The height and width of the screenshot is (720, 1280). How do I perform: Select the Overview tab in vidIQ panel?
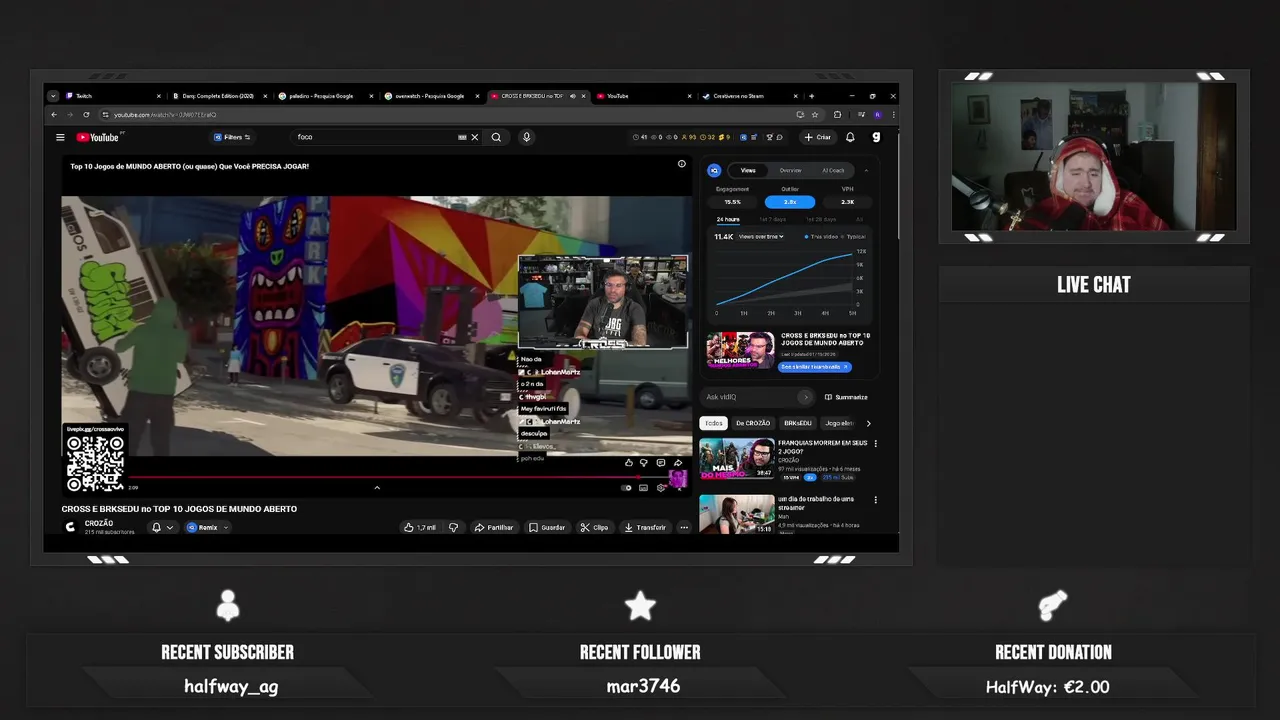click(790, 171)
